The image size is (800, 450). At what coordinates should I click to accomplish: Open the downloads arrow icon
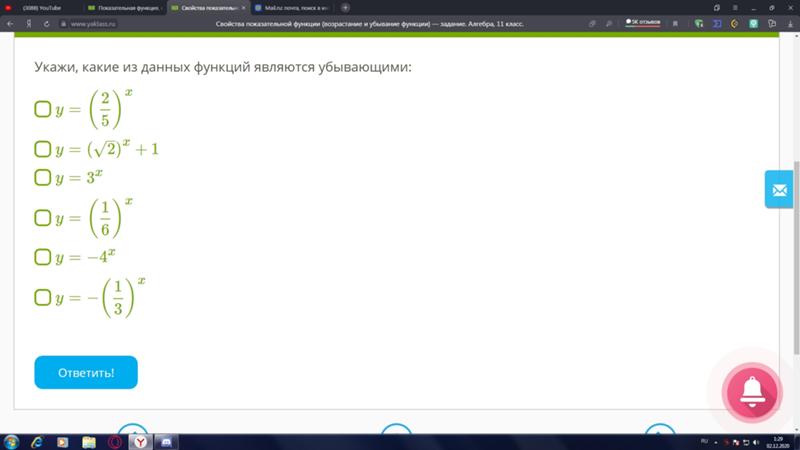click(x=790, y=24)
